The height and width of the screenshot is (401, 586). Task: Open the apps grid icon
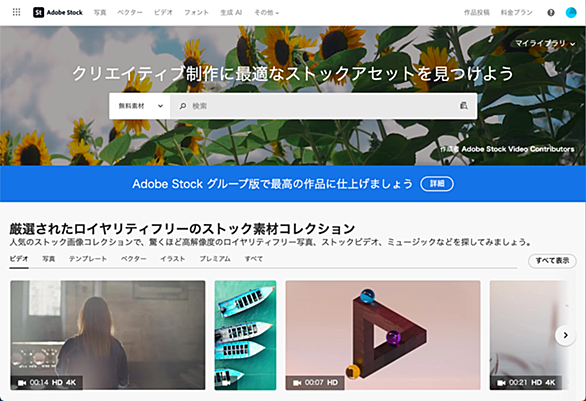(16, 12)
